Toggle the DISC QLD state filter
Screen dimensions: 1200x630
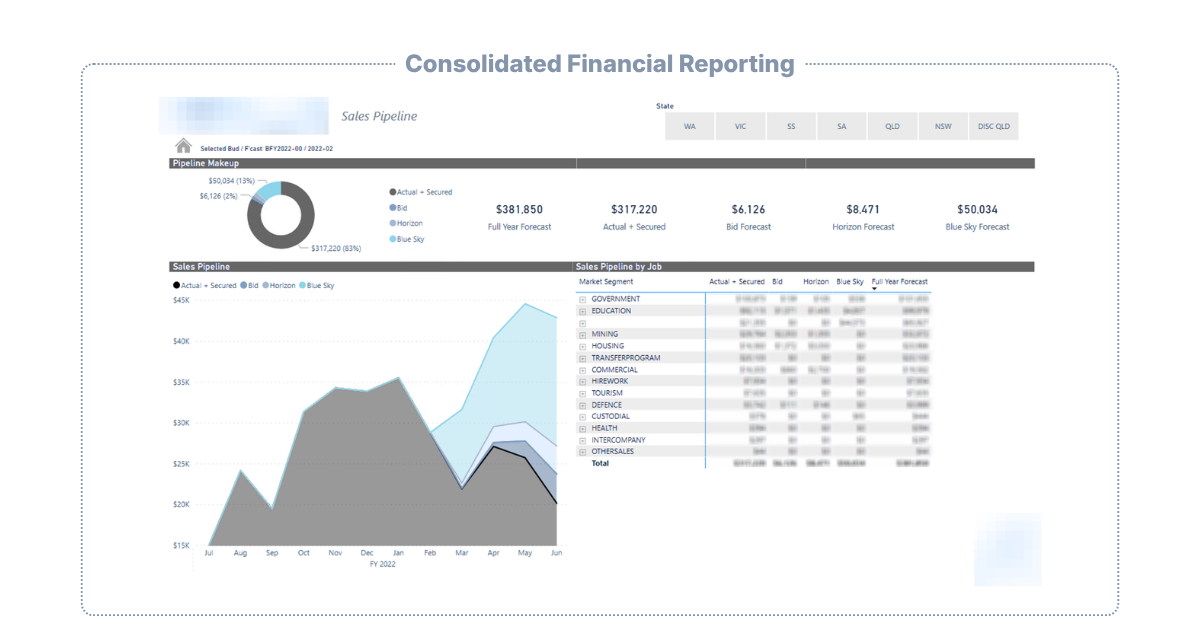(994, 127)
